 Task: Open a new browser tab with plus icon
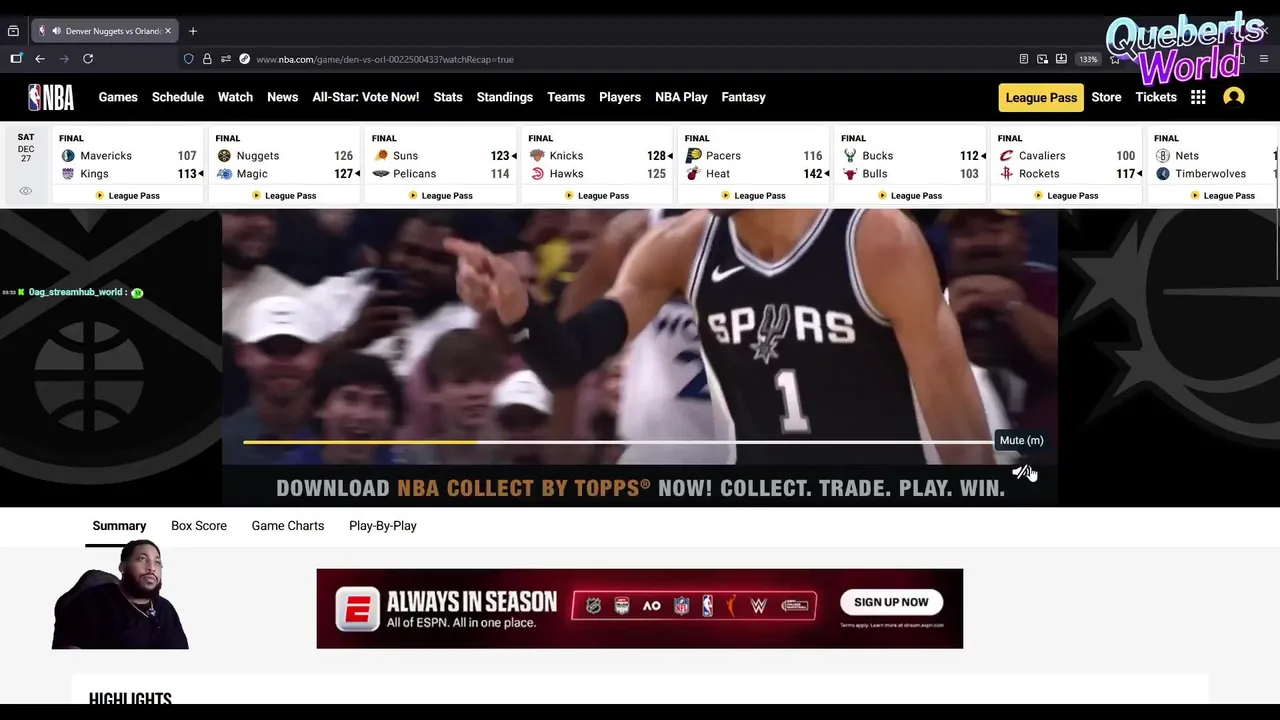193,31
